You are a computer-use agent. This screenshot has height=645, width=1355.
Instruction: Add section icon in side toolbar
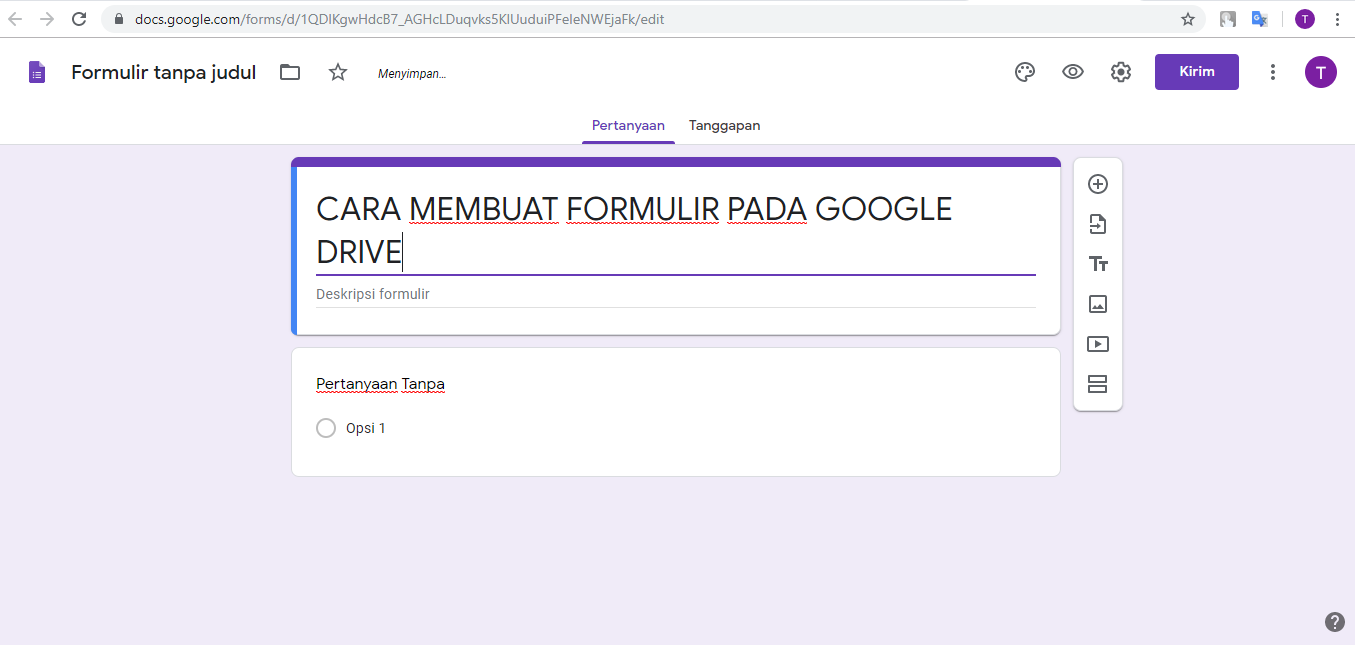click(1098, 384)
